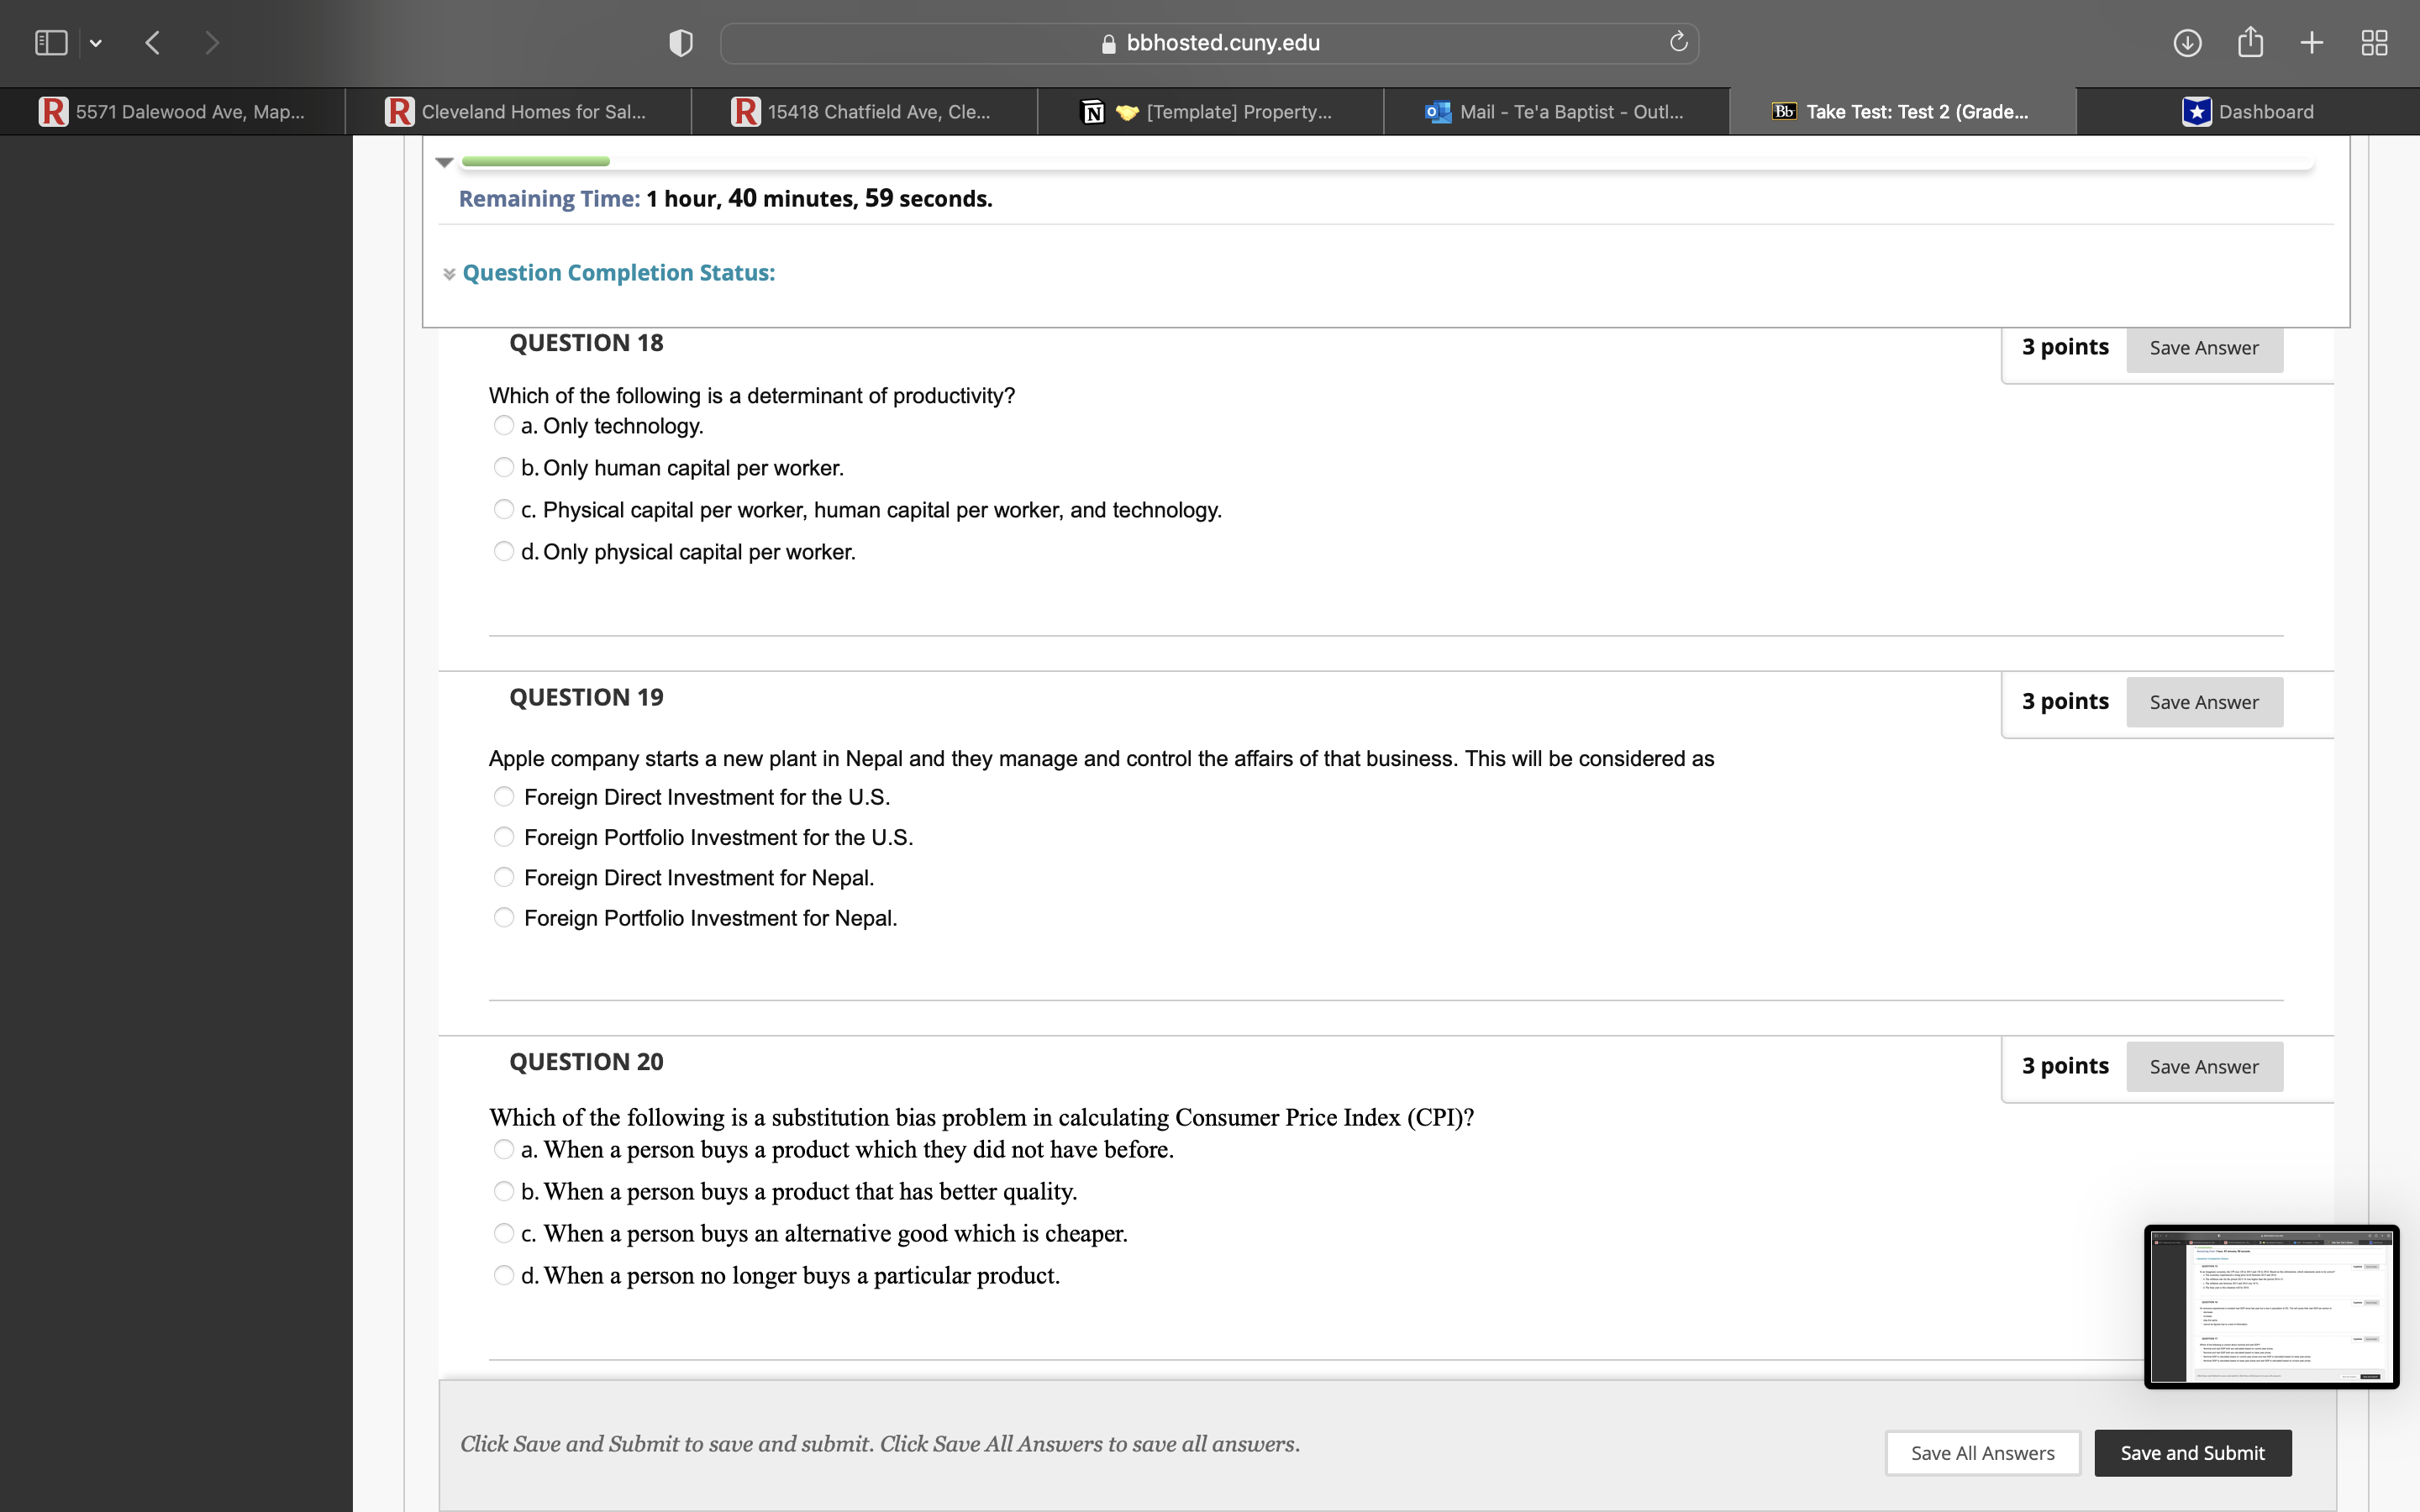Image resolution: width=2420 pixels, height=1512 pixels.
Task: Expand Question Completion Status section
Action: (x=618, y=273)
